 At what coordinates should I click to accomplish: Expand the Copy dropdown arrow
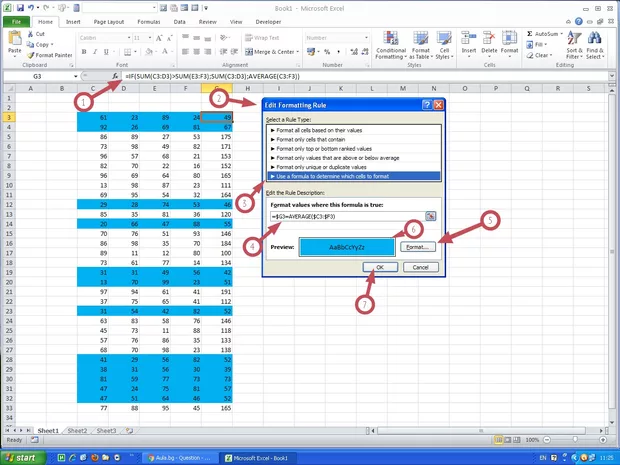point(52,45)
